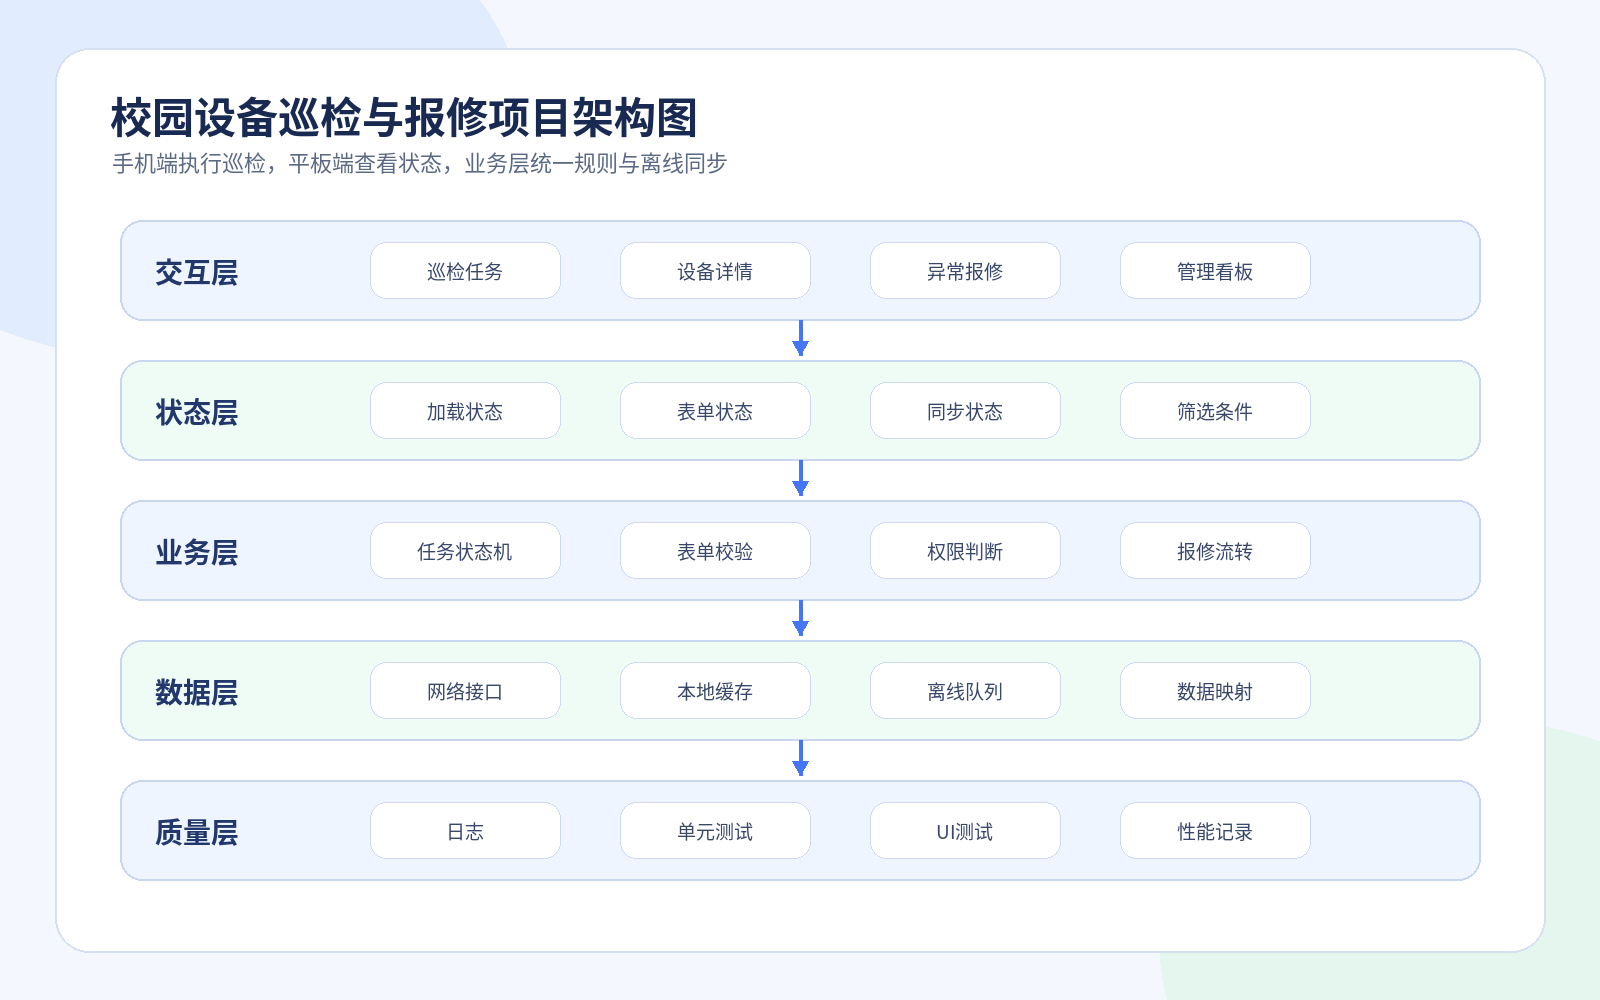Screen dimensions: 1600x1000
Task: Click the 单元测试 chip
Action: 715,831
